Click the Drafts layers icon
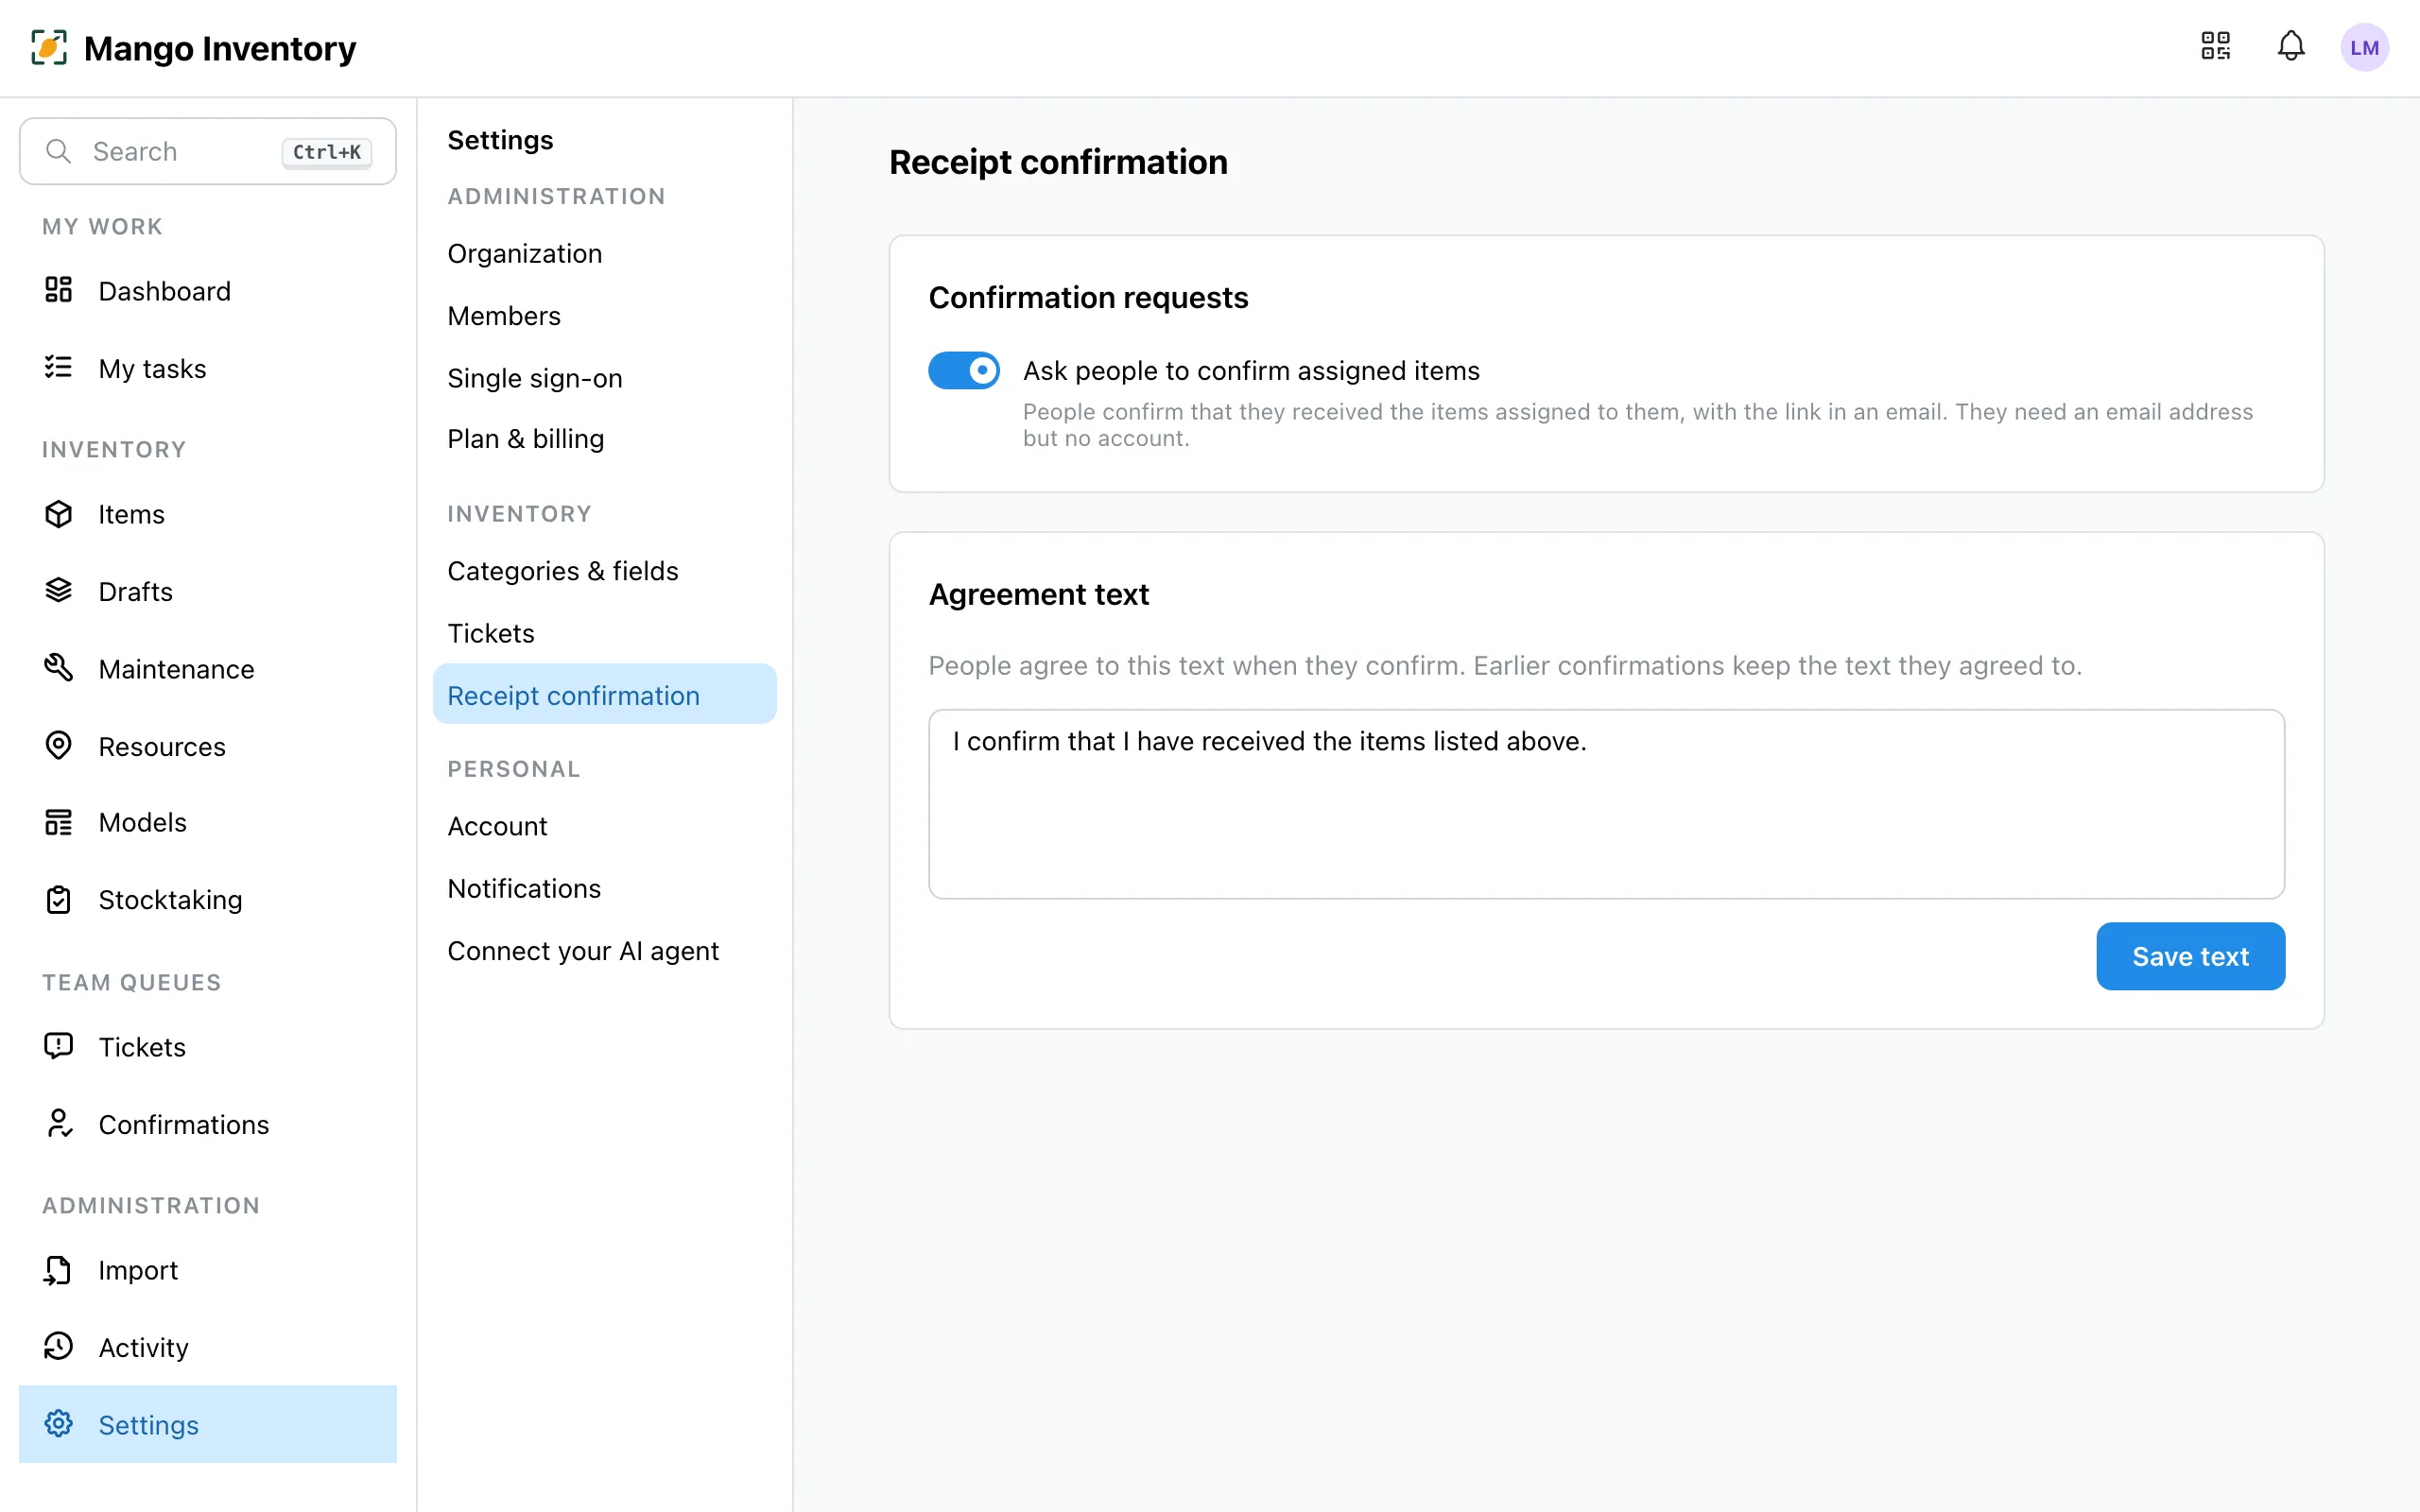This screenshot has height=1512, width=2420. pos(58,590)
